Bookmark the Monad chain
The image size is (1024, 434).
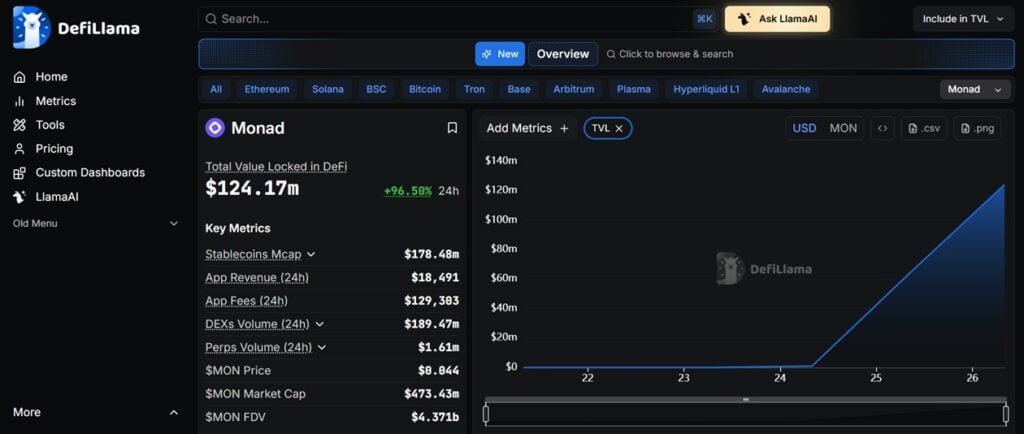tap(452, 128)
